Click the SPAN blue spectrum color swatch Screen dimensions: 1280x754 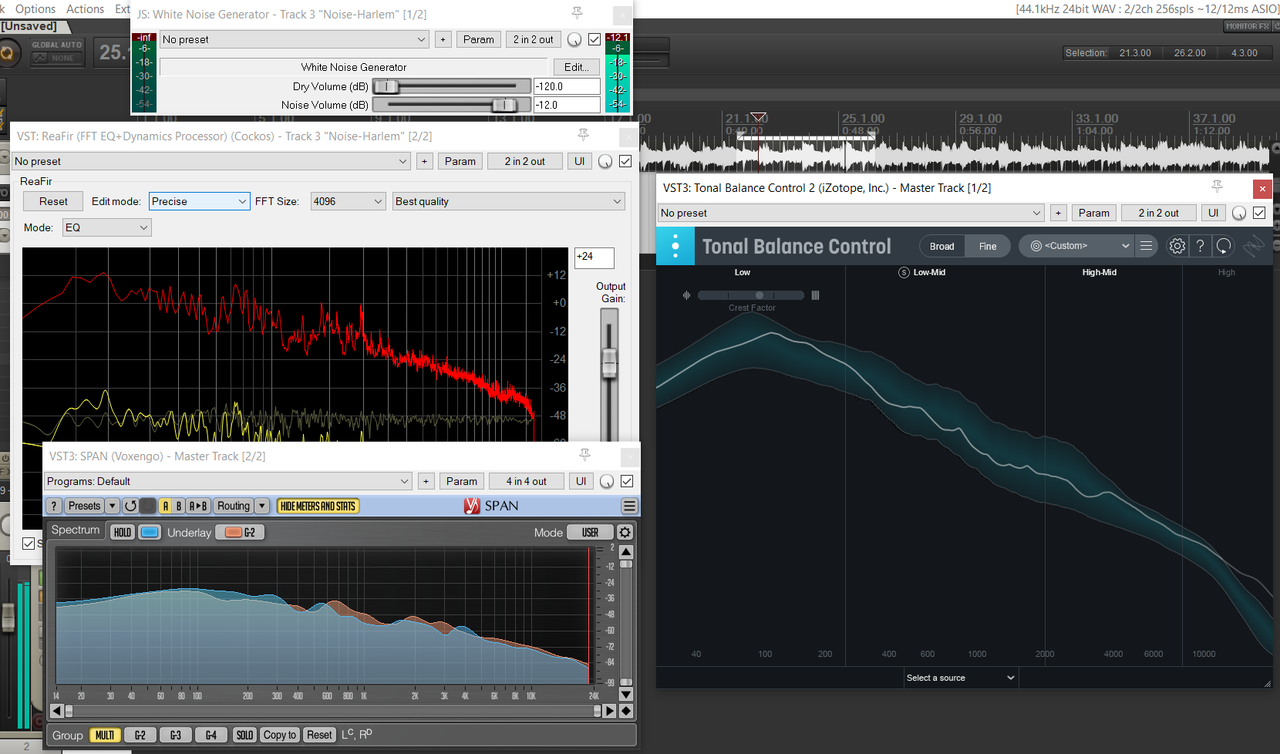tap(150, 532)
